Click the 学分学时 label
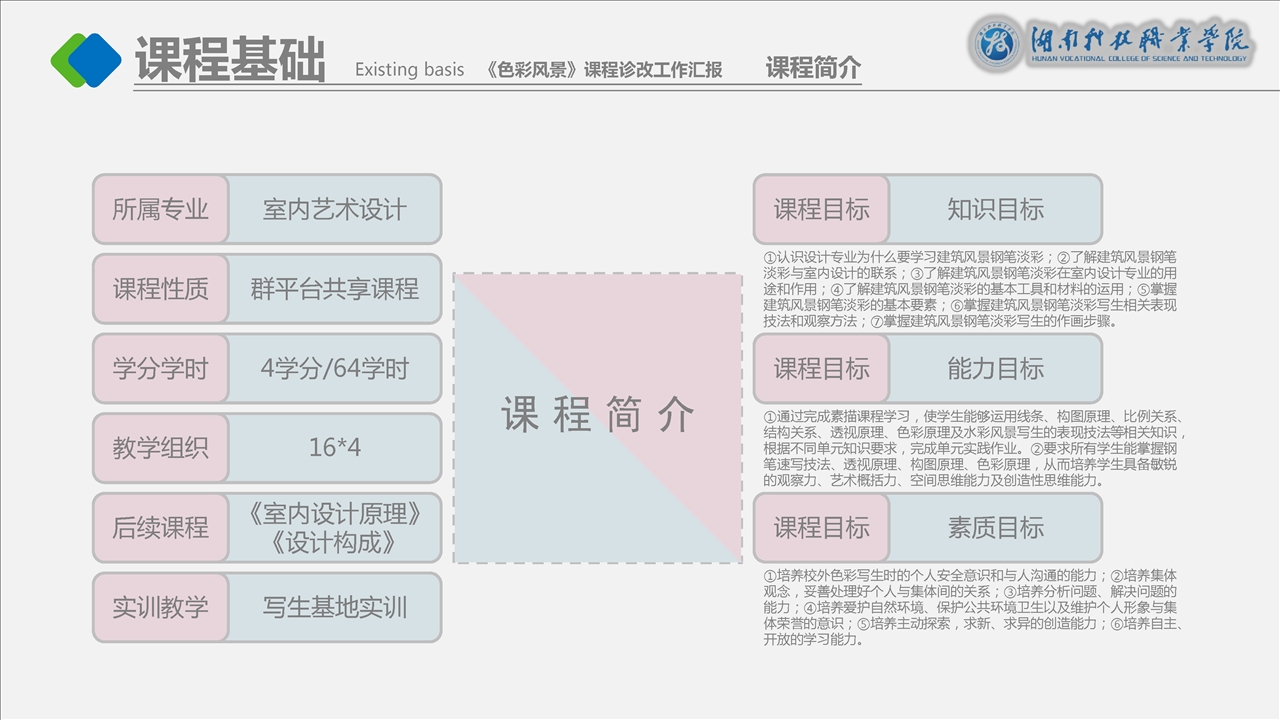 tap(161, 368)
